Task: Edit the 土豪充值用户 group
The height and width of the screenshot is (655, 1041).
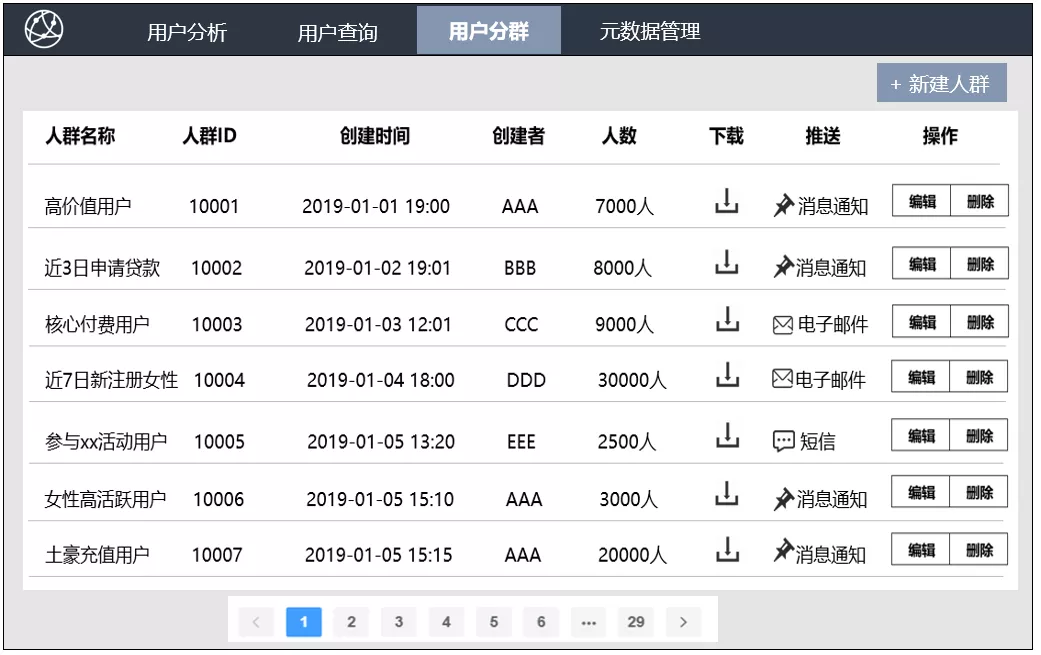Action: [x=921, y=549]
